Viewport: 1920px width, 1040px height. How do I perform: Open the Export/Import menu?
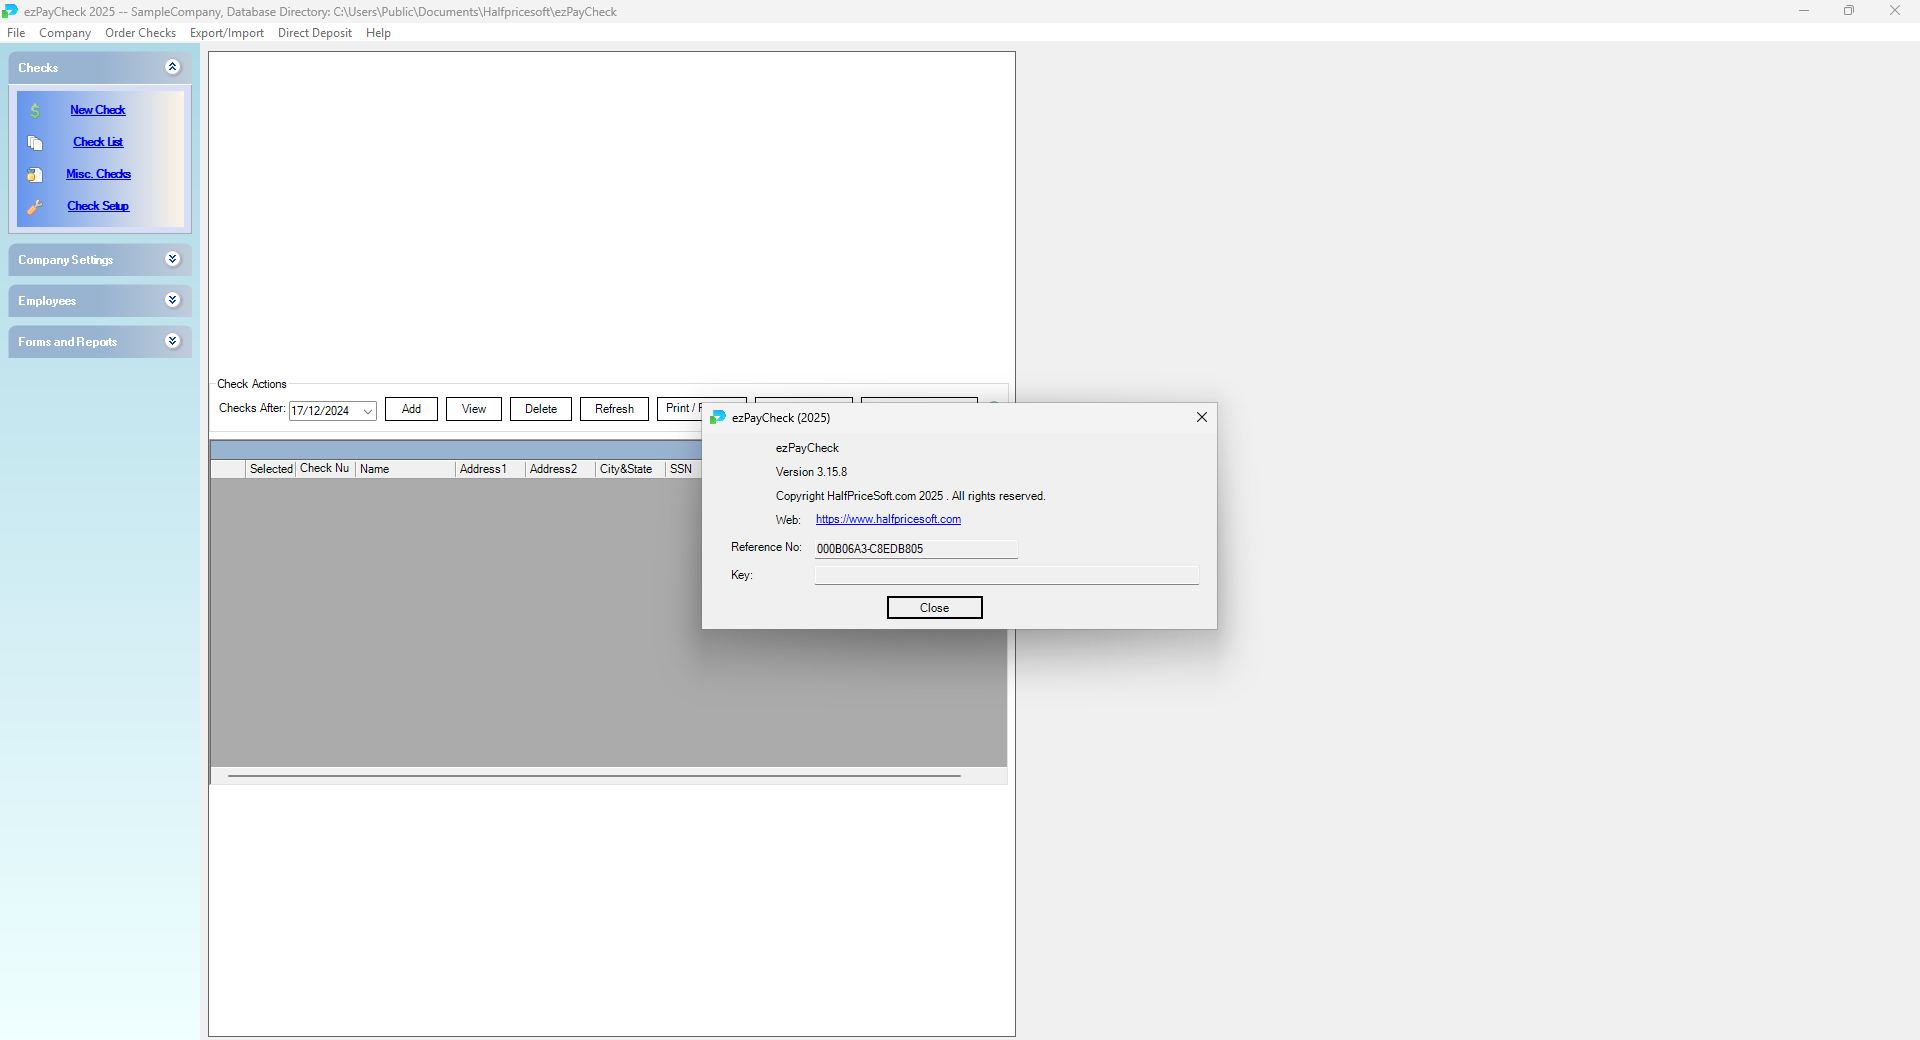pos(227,33)
